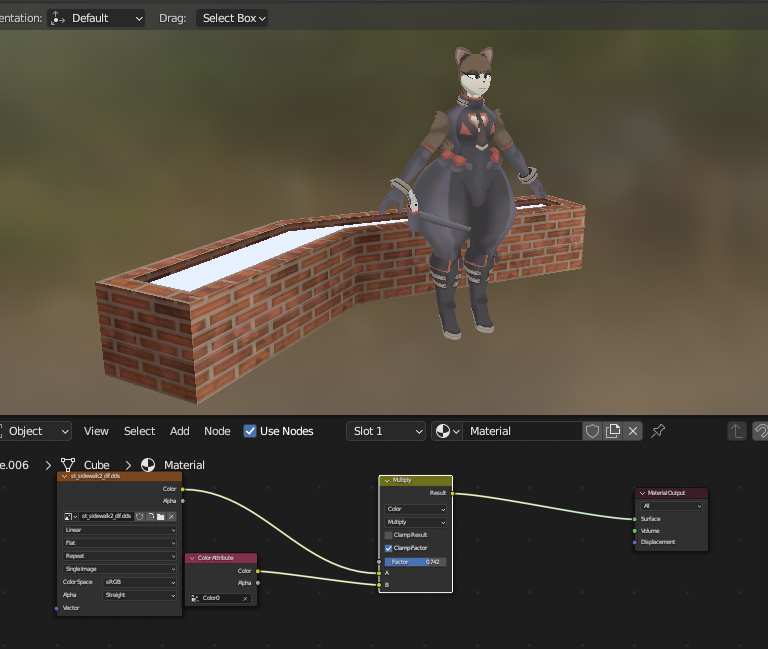Toggle fake user shield on Material
This screenshot has height=649, width=768.
pyautogui.click(x=593, y=431)
